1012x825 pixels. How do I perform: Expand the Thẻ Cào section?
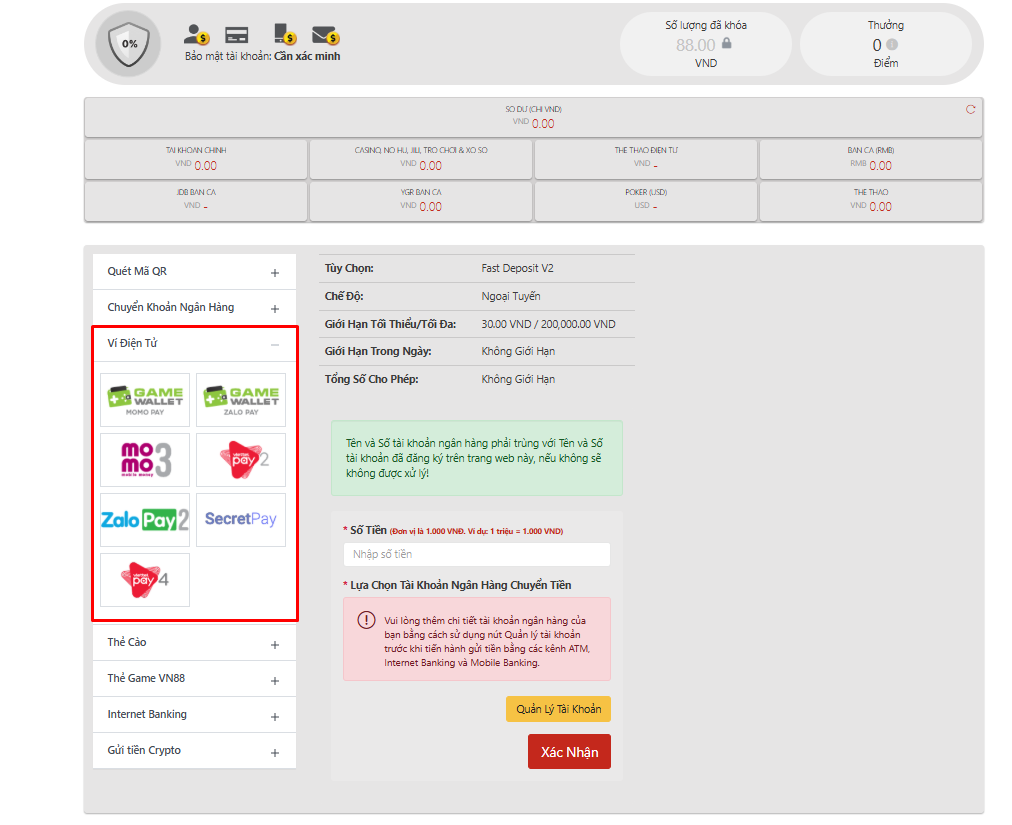tap(194, 643)
